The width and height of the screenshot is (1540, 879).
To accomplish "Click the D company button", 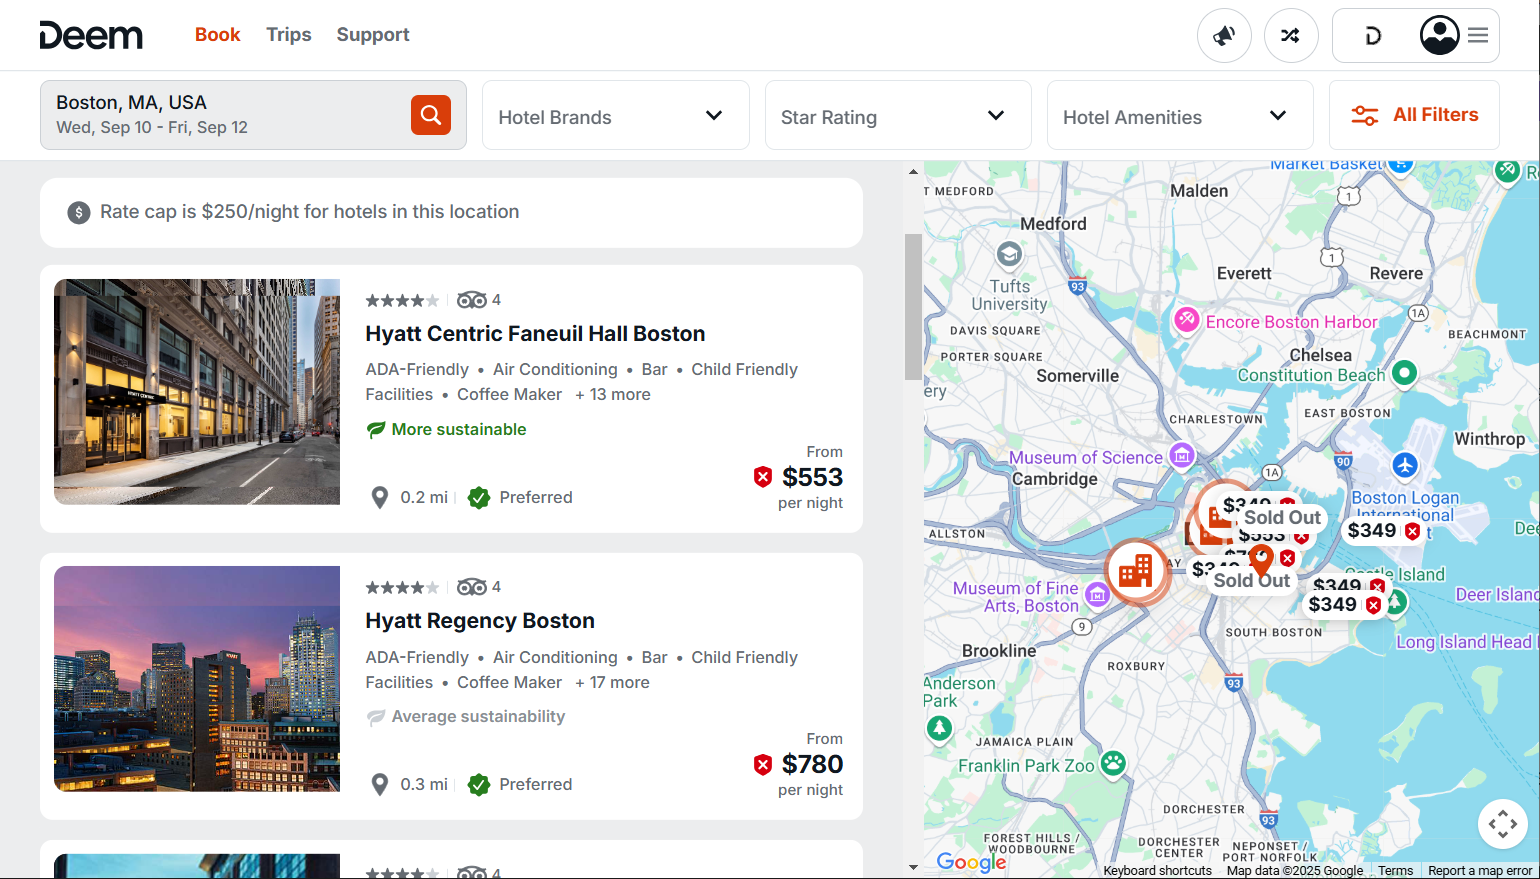I will click(x=1373, y=36).
